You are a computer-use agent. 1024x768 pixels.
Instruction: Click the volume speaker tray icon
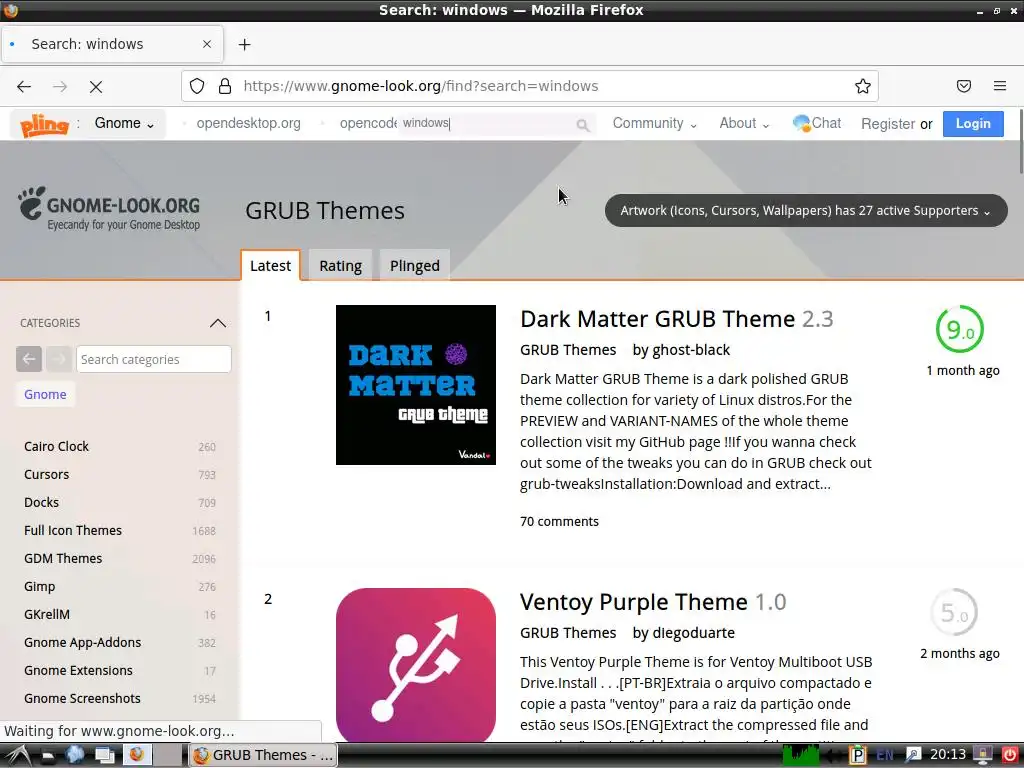(833, 755)
